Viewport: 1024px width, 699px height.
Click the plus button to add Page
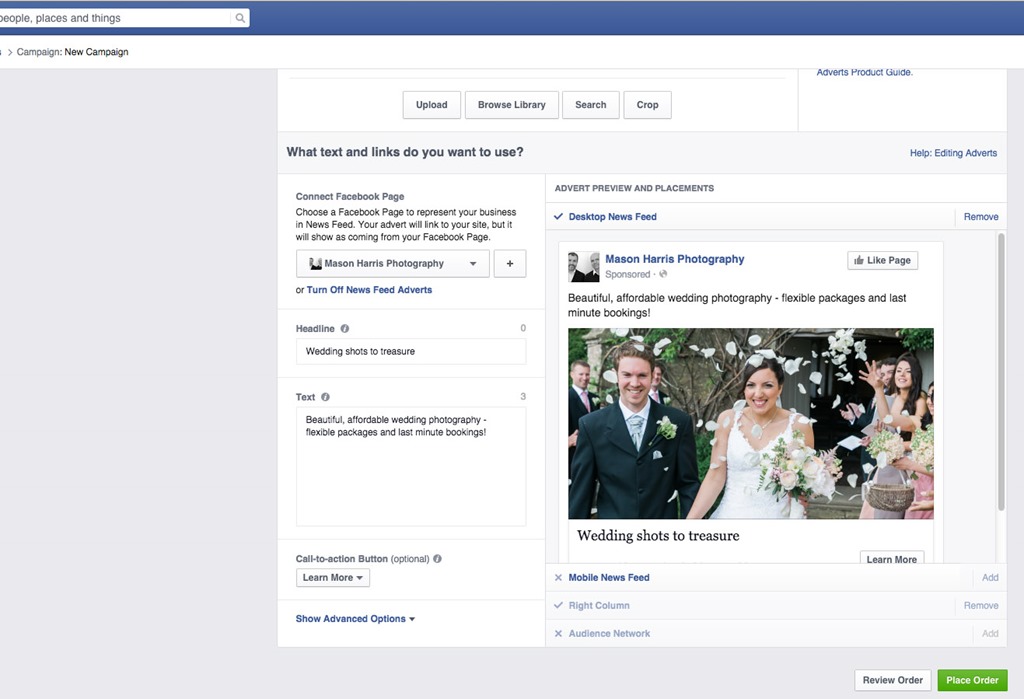(x=509, y=264)
